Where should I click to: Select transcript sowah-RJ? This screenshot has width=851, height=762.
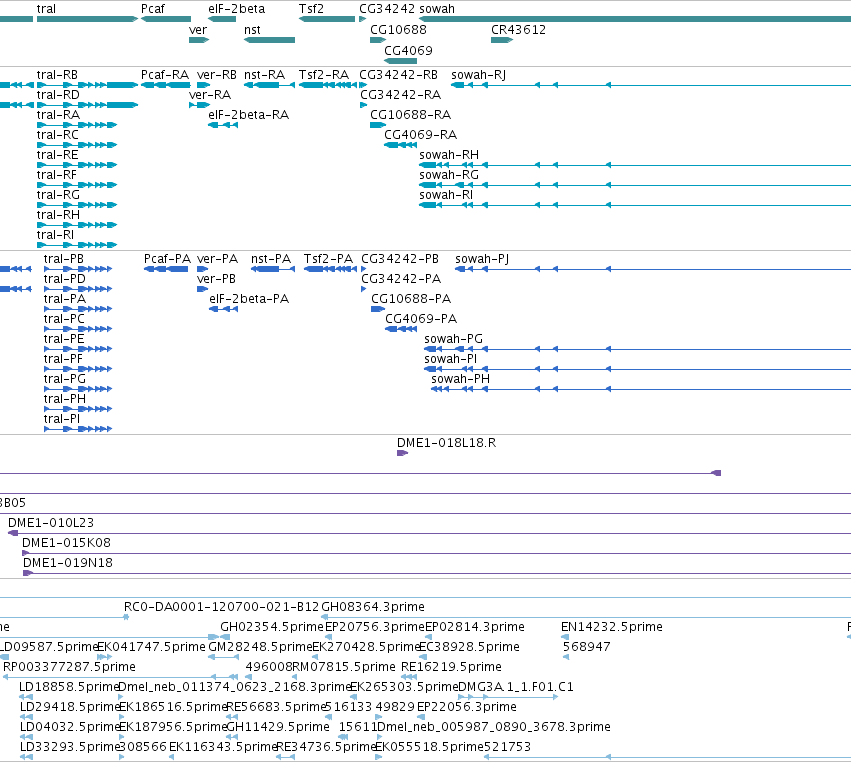(x=478, y=75)
